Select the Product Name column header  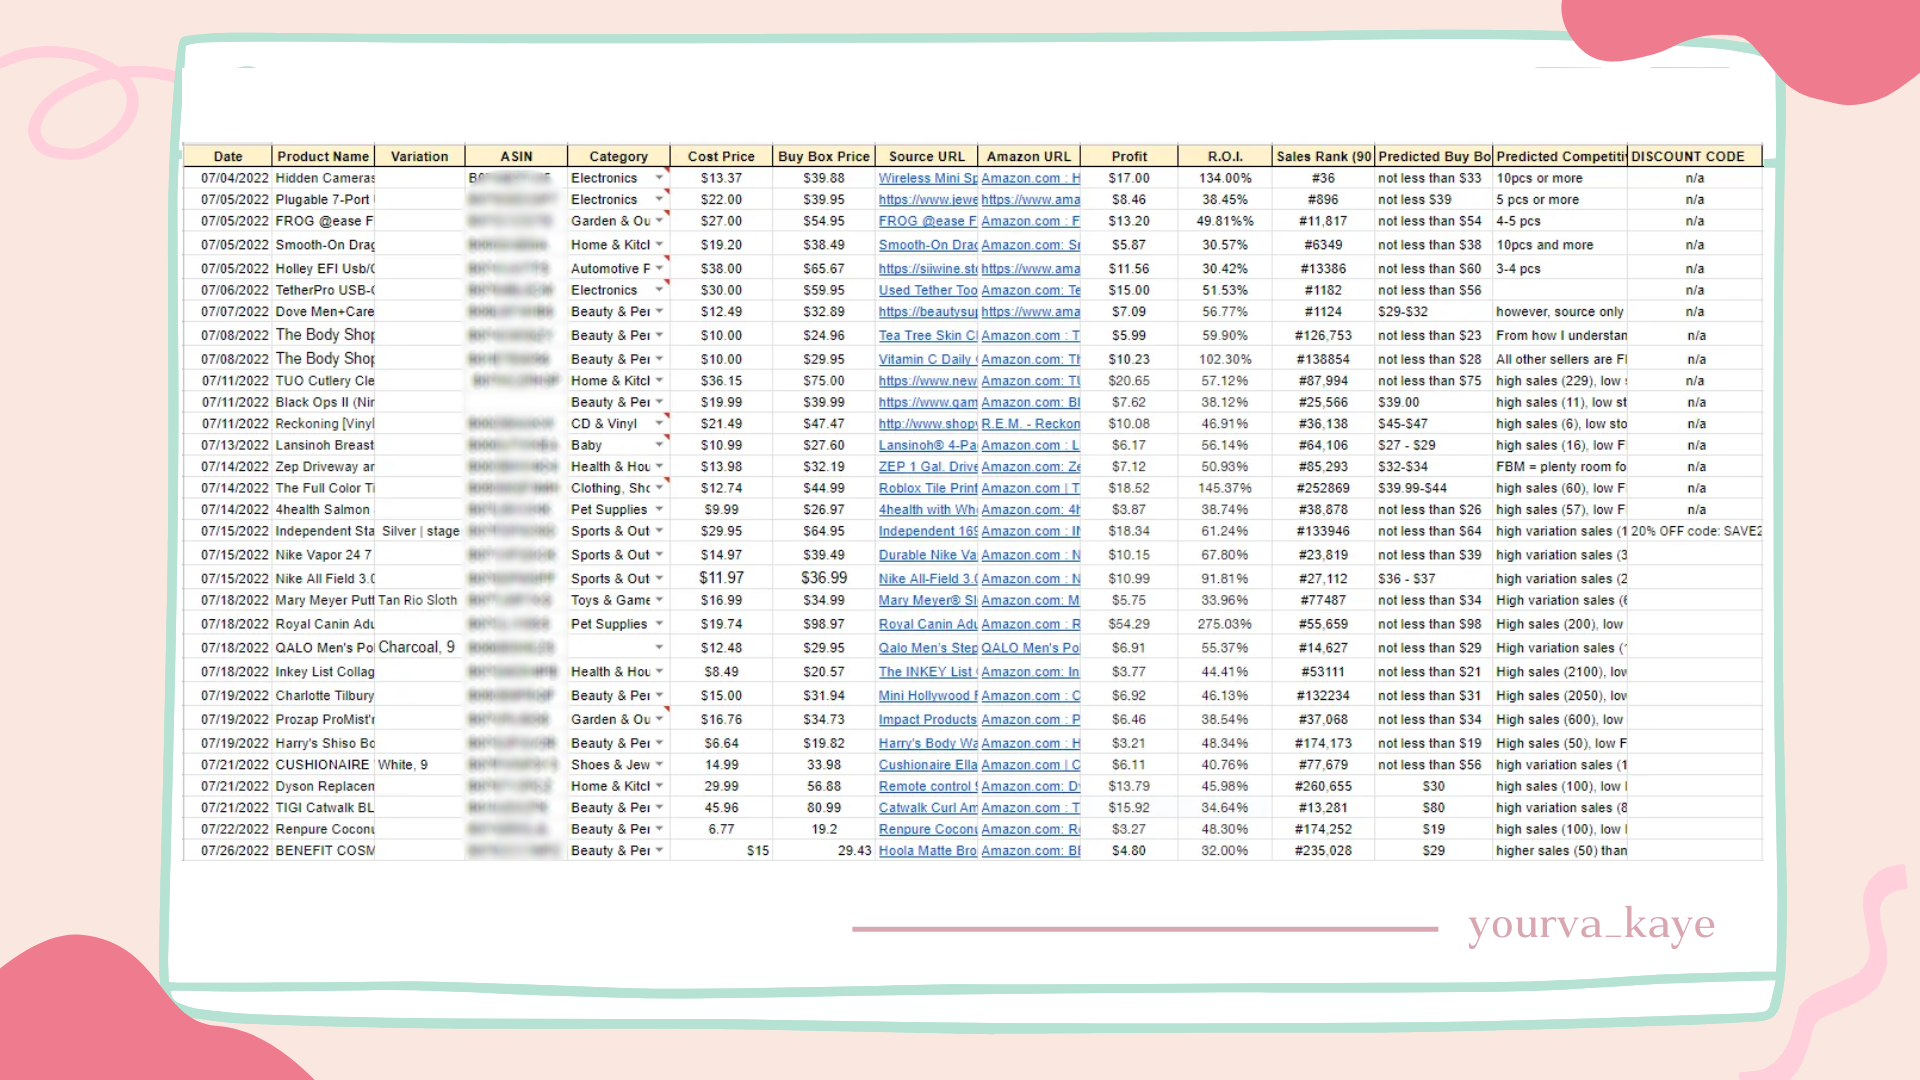coord(323,157)
